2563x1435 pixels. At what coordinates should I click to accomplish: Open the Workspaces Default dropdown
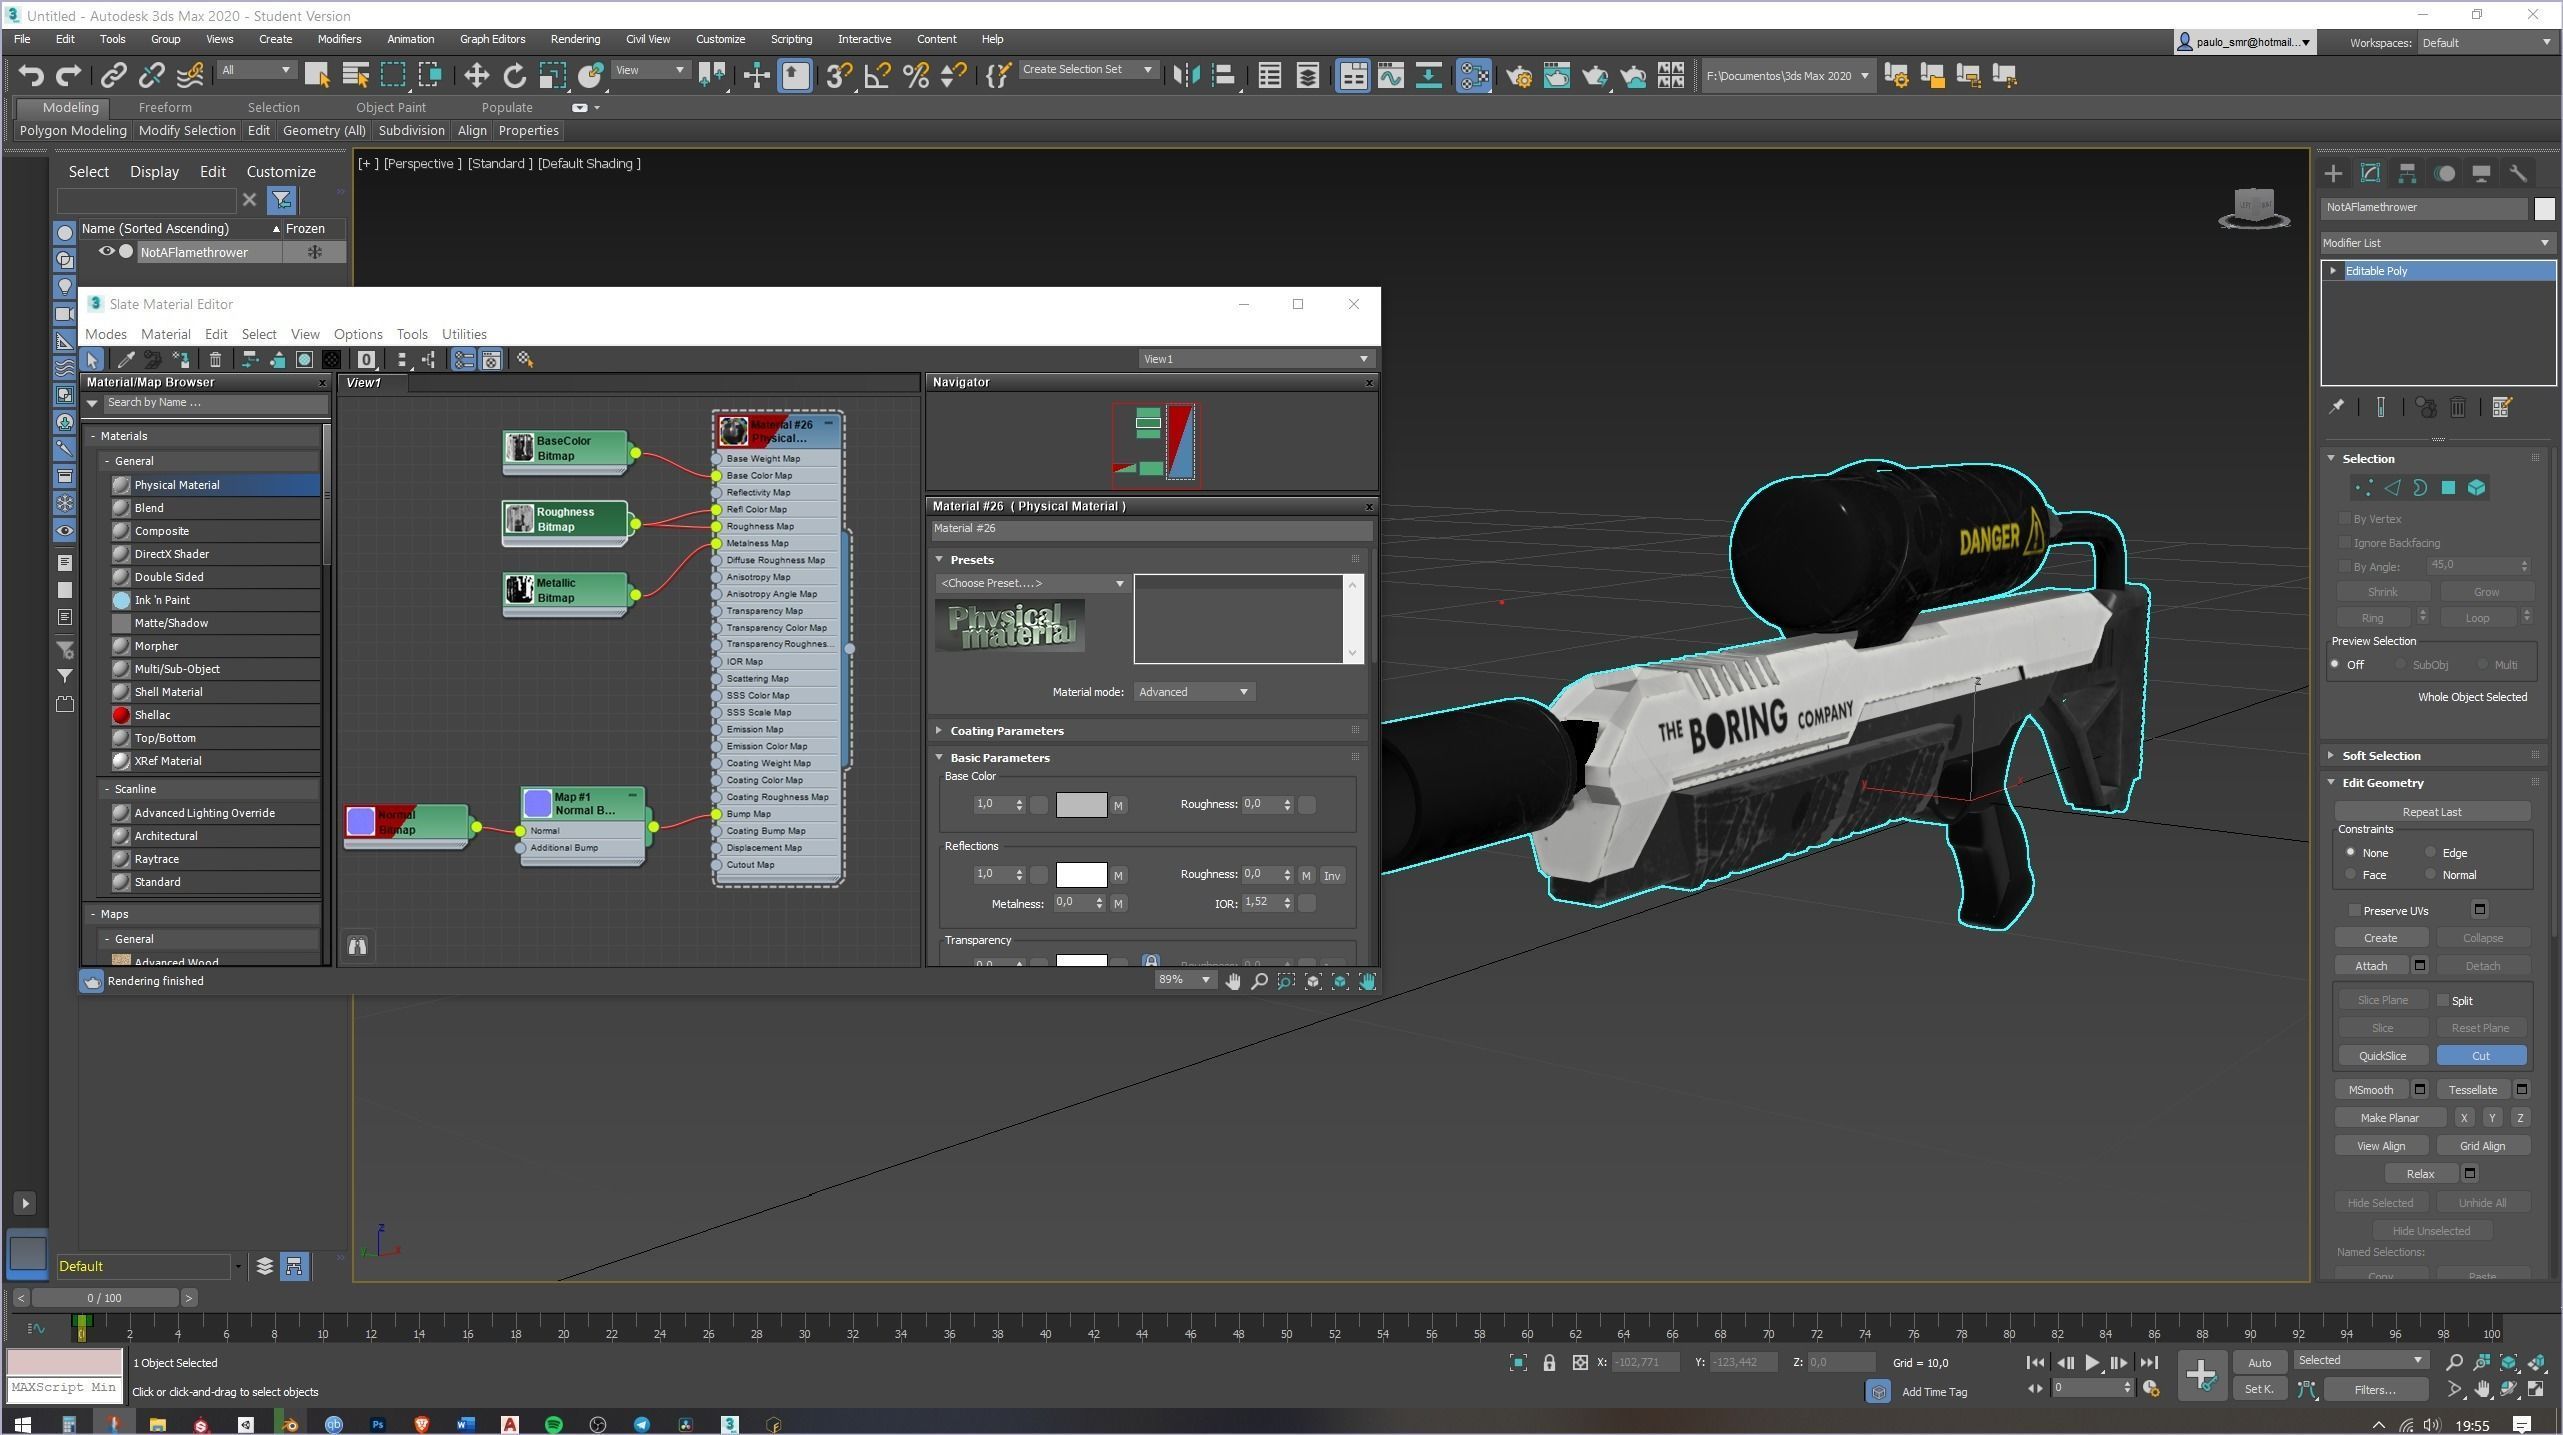(x=2485, y=43)
